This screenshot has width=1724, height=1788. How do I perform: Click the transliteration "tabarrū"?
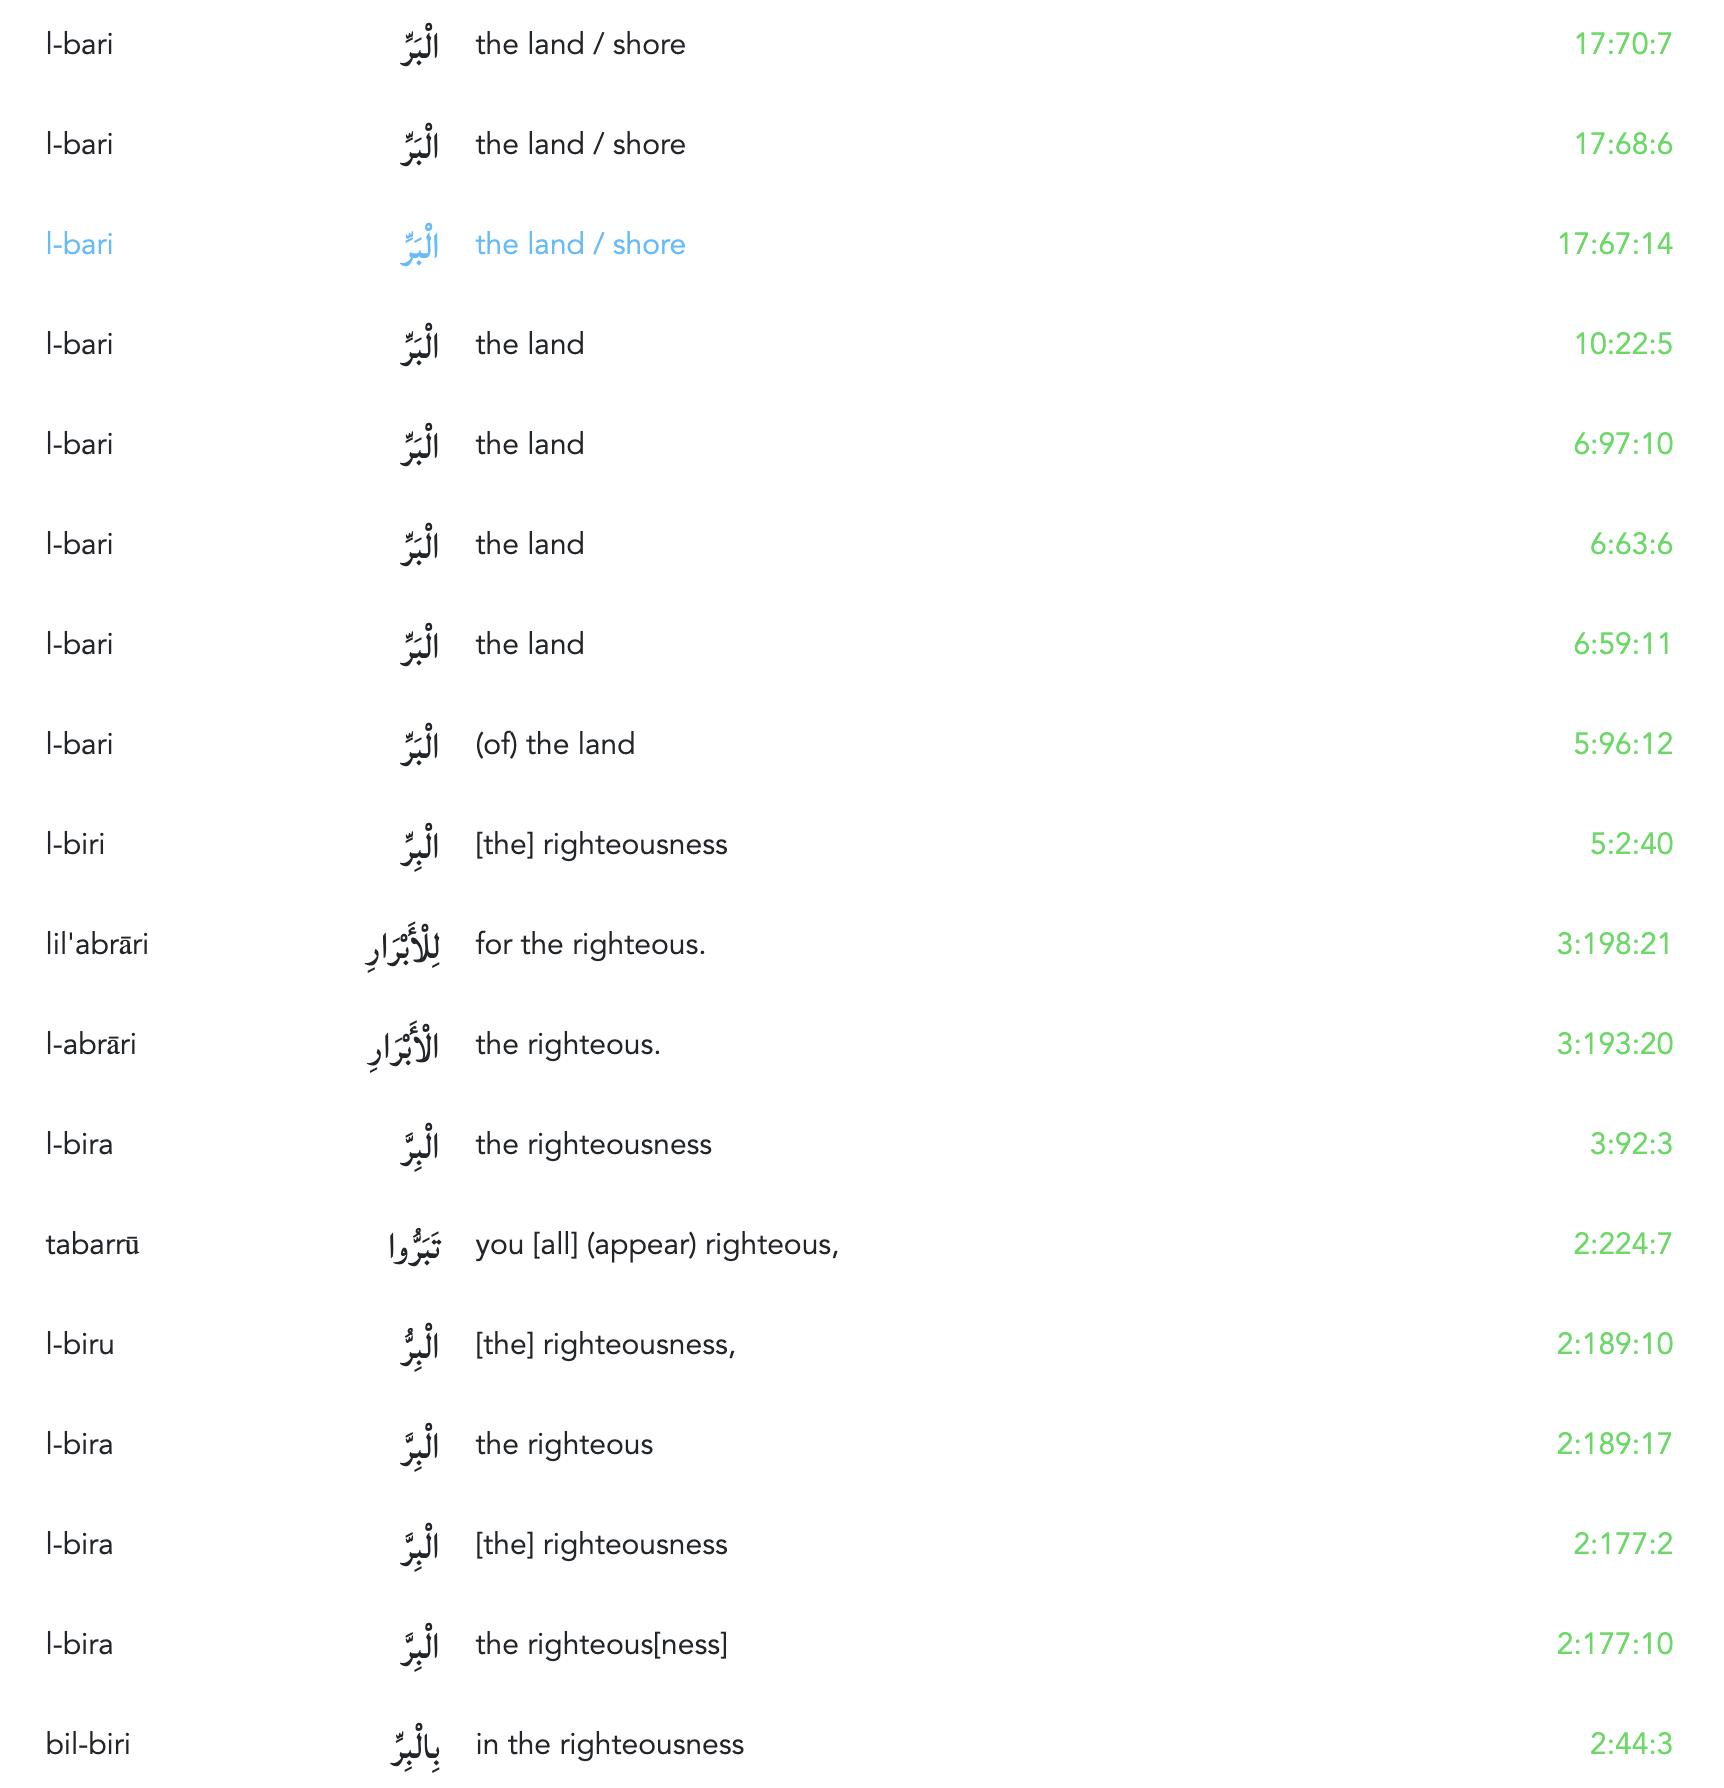92,1244
